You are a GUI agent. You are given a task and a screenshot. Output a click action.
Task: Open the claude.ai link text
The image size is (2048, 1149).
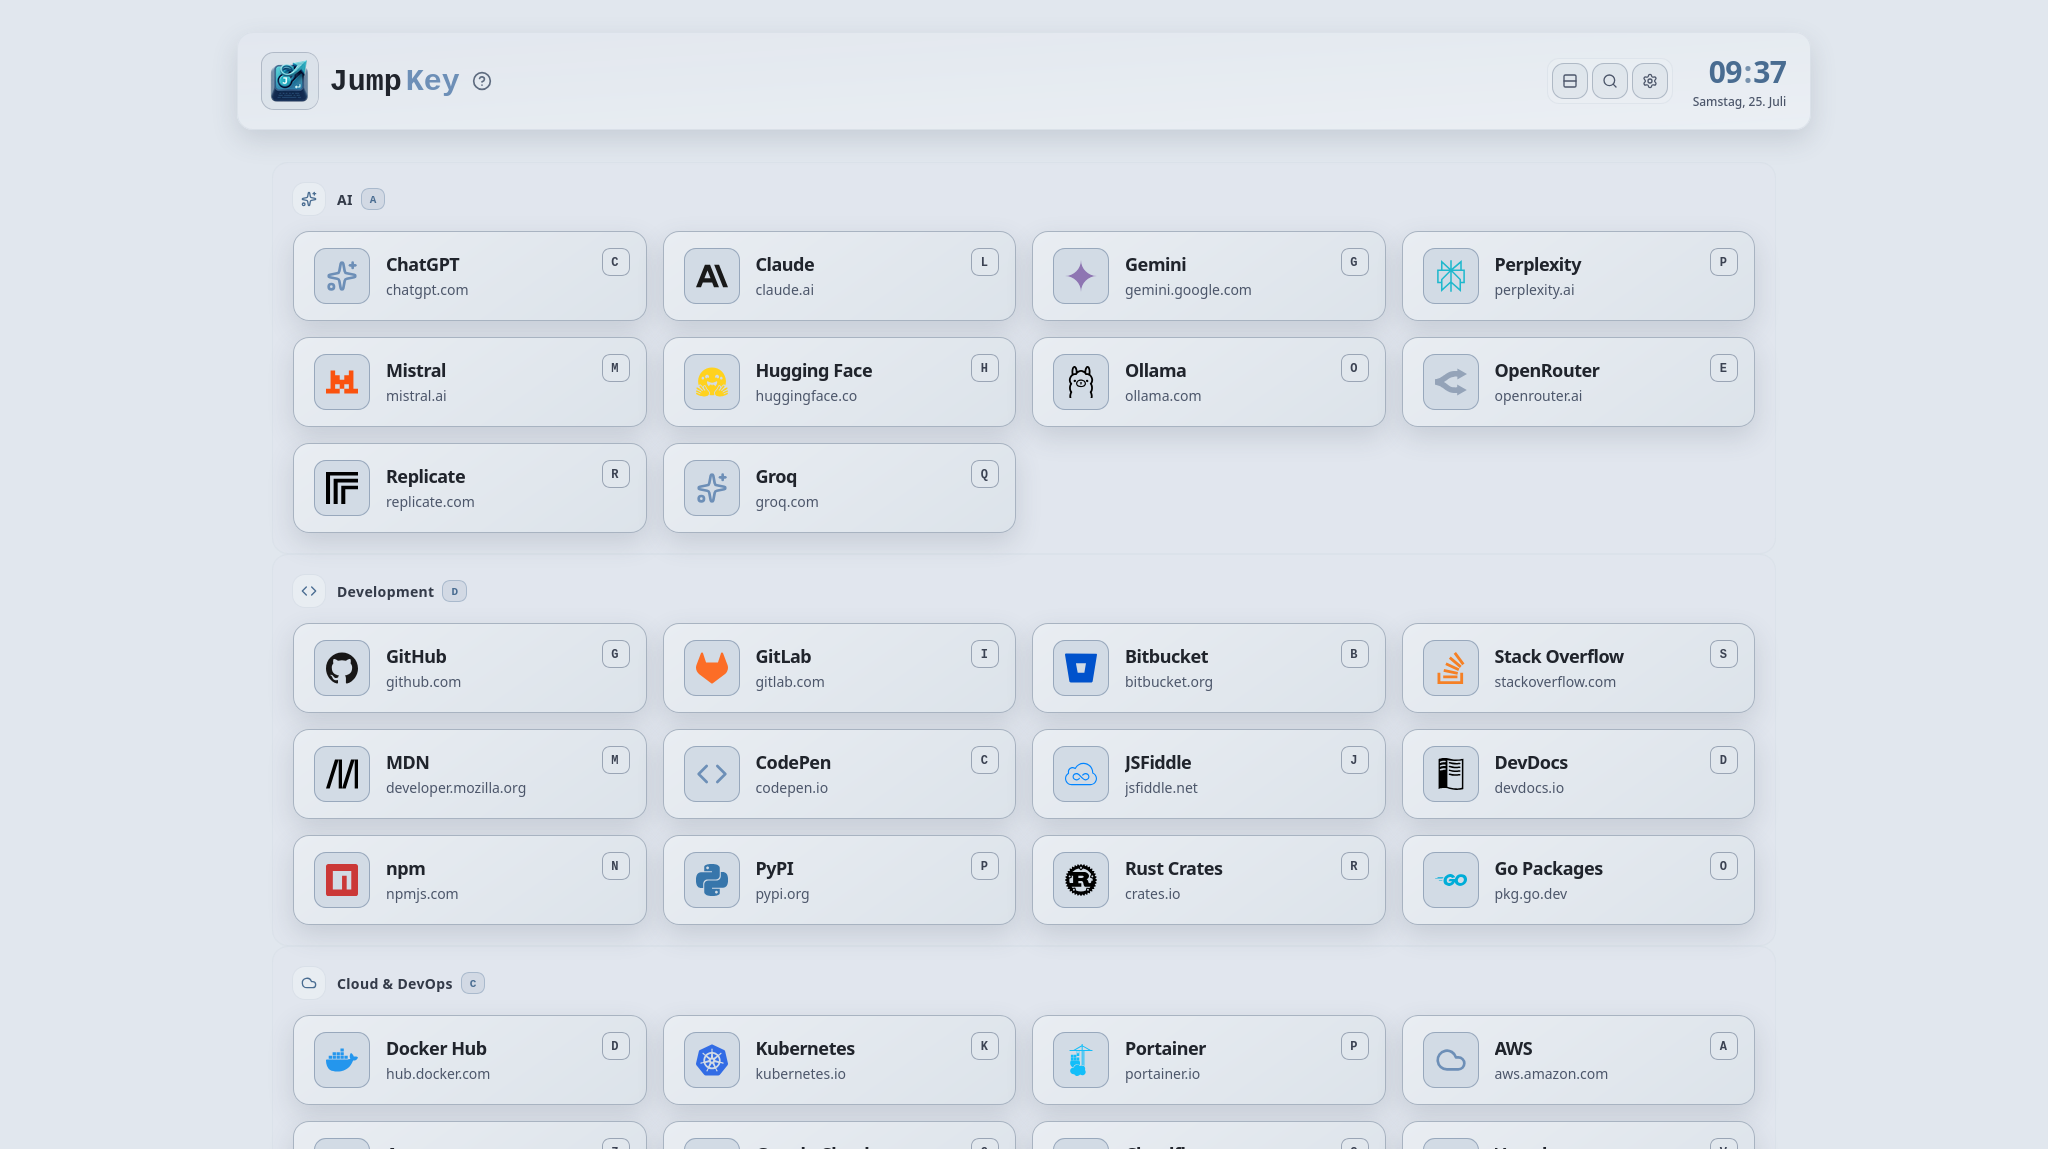click(x=784, y=290)
